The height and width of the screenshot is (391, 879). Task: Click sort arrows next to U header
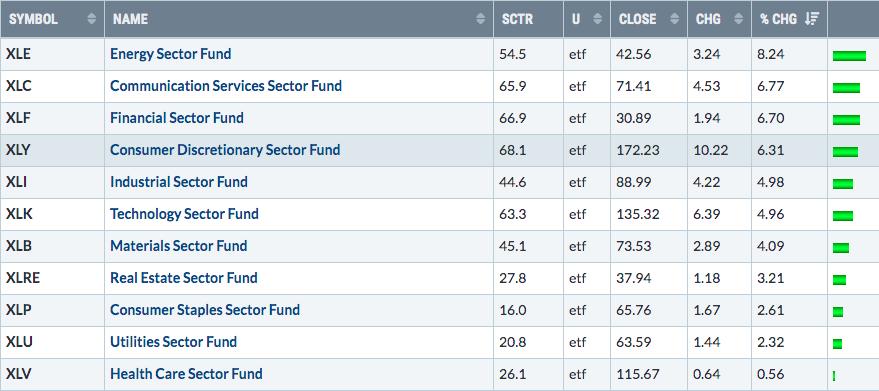point(598,19)
